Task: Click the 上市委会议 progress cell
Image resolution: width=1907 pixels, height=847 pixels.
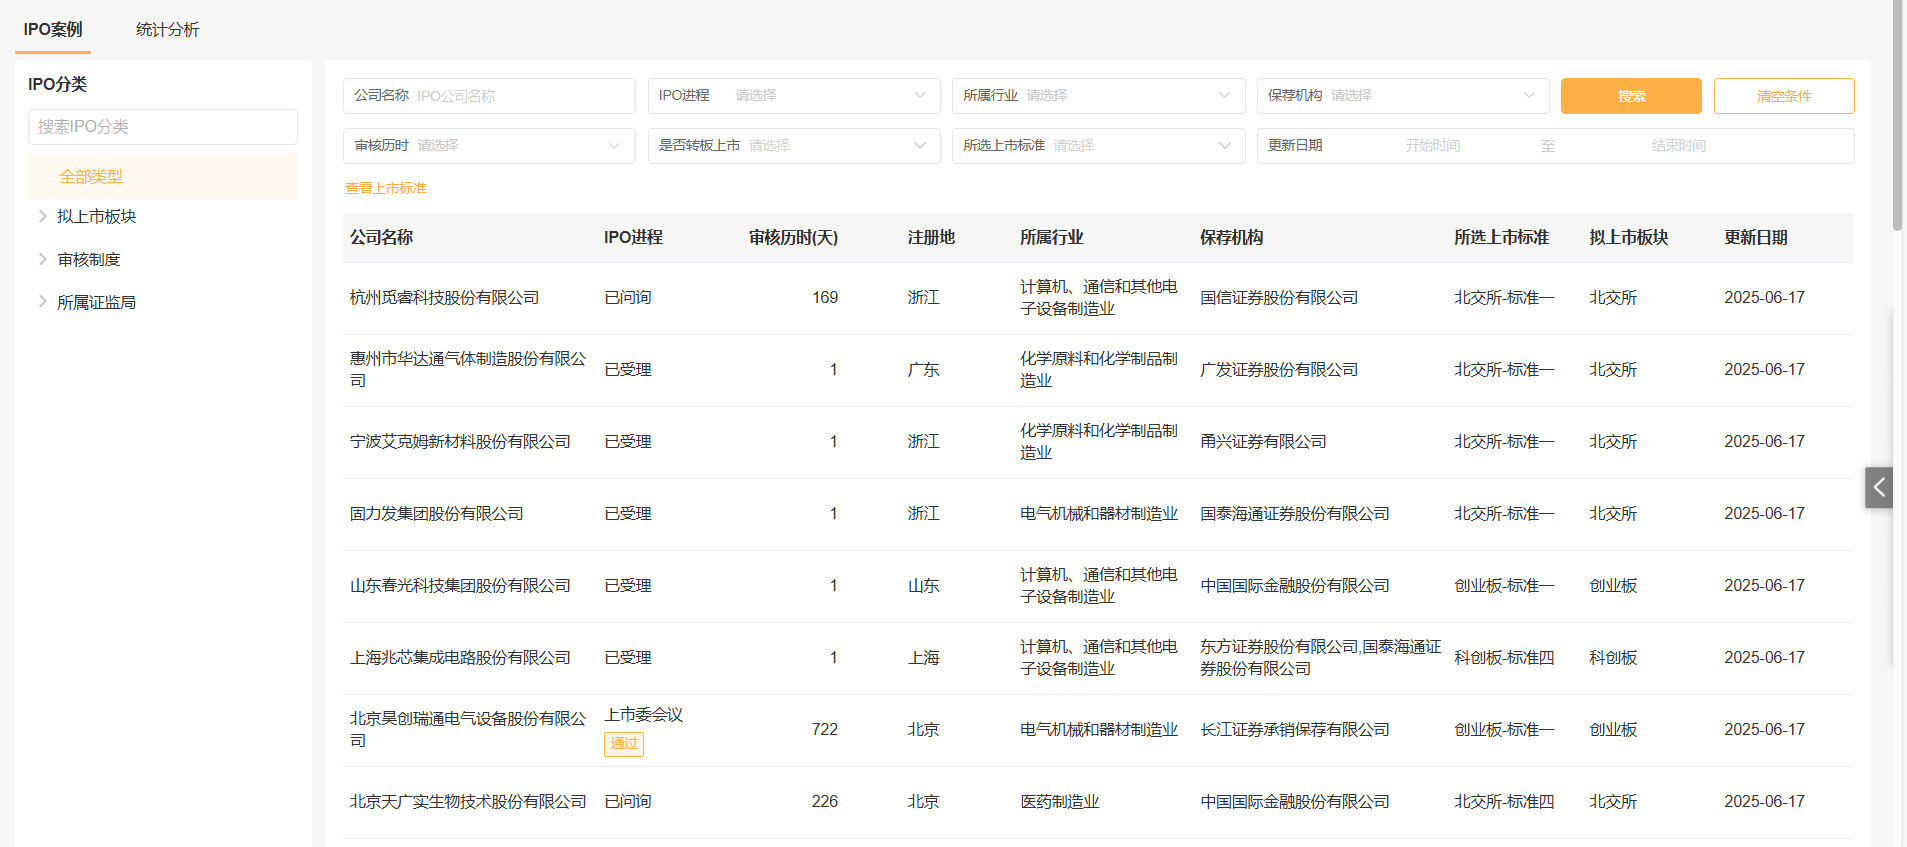Action: [644, 715]
